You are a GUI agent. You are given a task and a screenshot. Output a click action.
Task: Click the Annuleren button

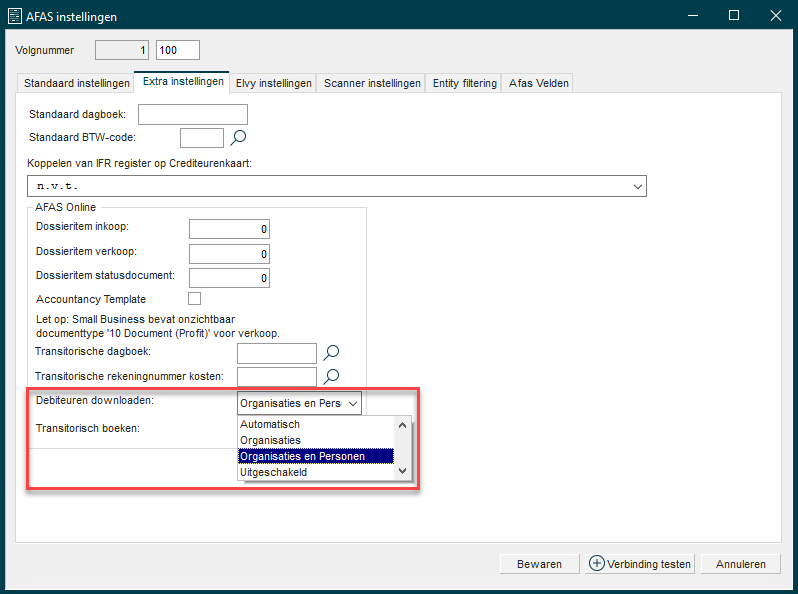[740, 564]
